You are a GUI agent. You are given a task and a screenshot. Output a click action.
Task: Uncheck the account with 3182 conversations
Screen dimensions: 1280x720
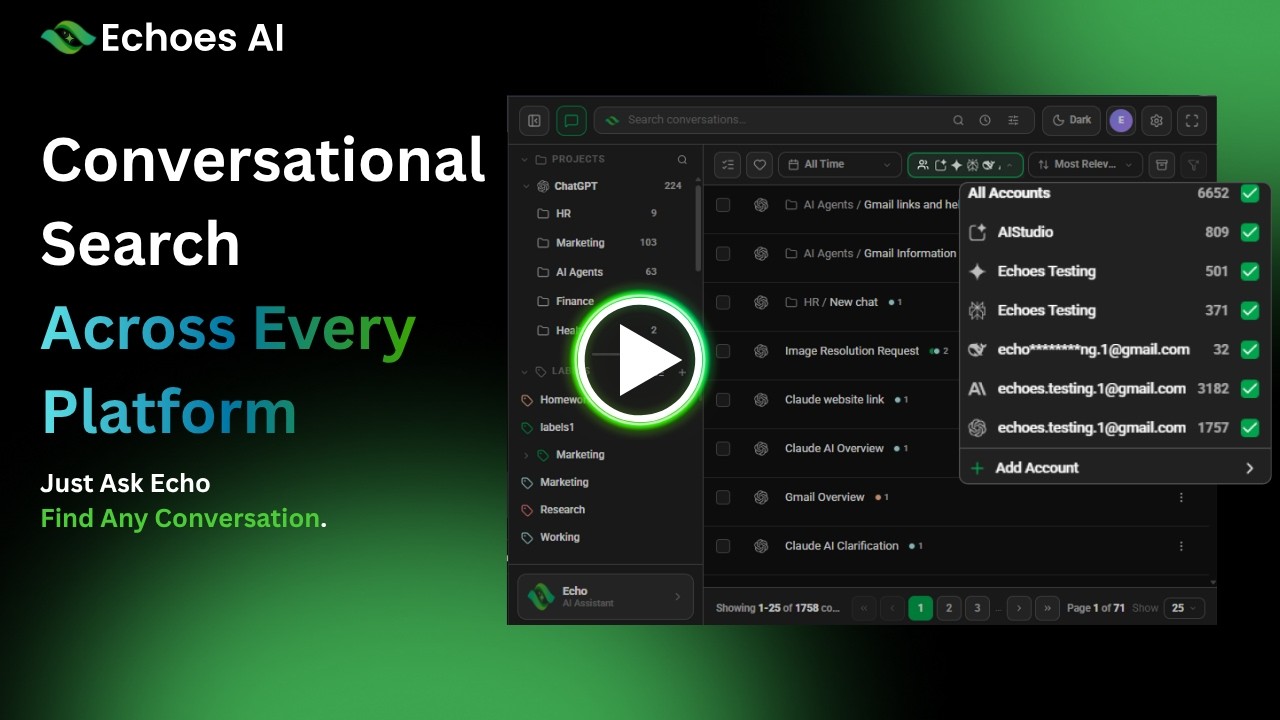[1249, 389]
